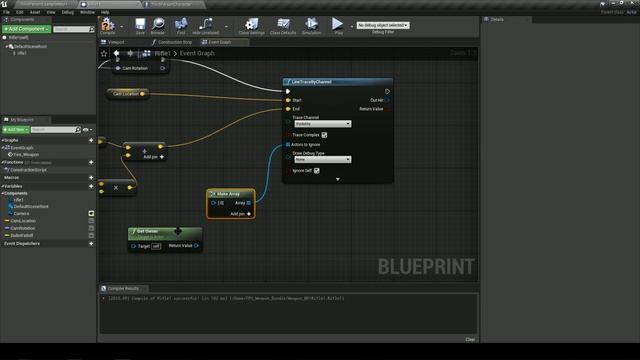Viewport: 640px width, 360px height.
Task: Open the Draw Debug Type dropdown
Action: tap(322, 160)
